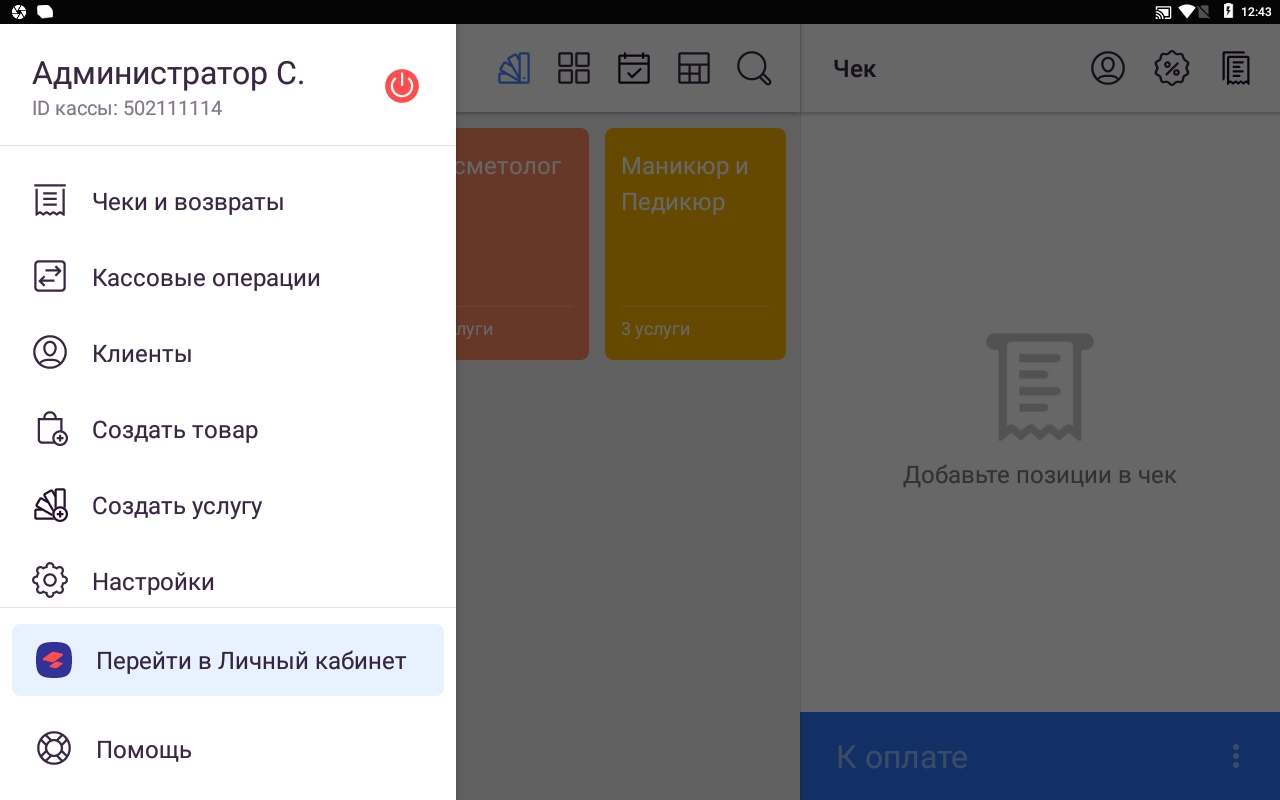Image resolution: width=1280 pixels, height=800 pixels.
Task: Open three-dot menu on payment bar
Action: pyautogui.click(x=1236, y=756)
